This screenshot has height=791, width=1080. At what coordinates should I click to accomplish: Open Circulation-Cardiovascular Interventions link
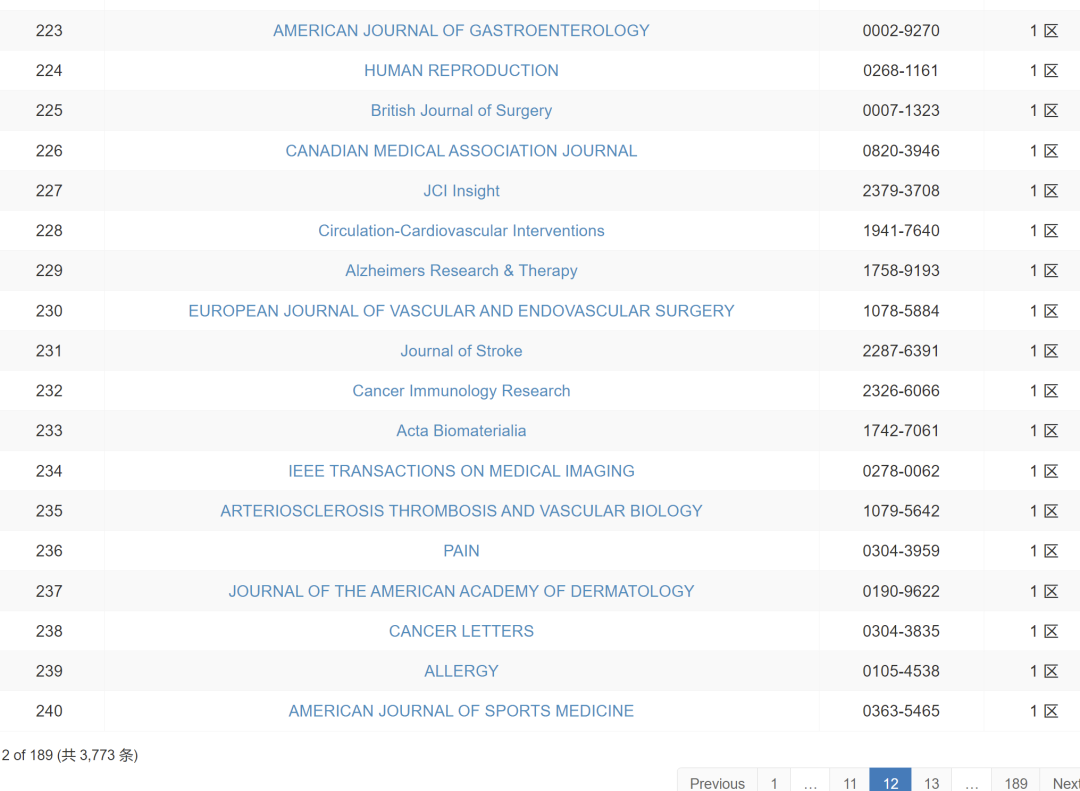point(461,230)
